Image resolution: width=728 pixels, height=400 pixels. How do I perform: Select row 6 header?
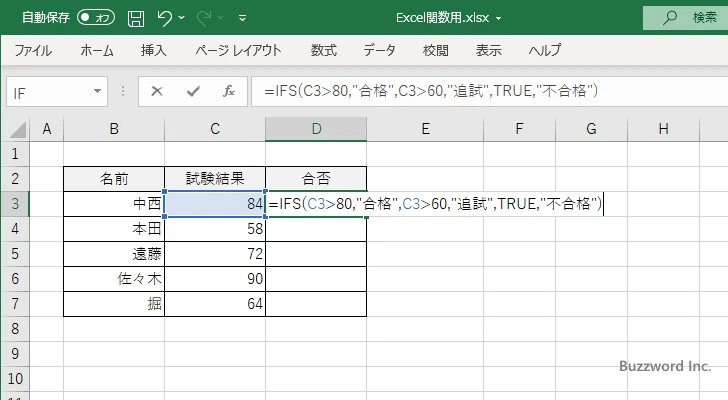[x=15, y=279]
